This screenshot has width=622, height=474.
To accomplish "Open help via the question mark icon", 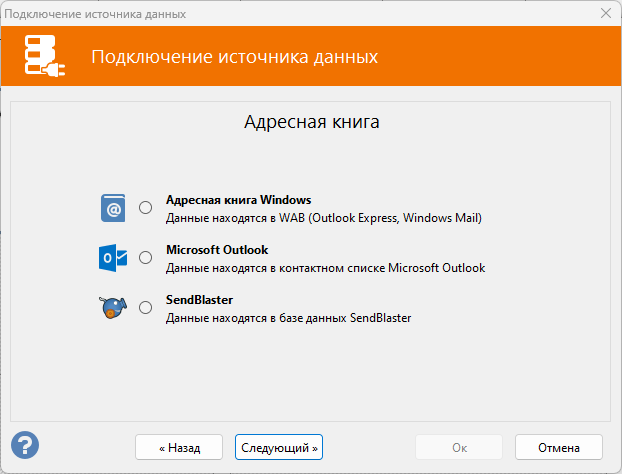I will tap(25, 445).
